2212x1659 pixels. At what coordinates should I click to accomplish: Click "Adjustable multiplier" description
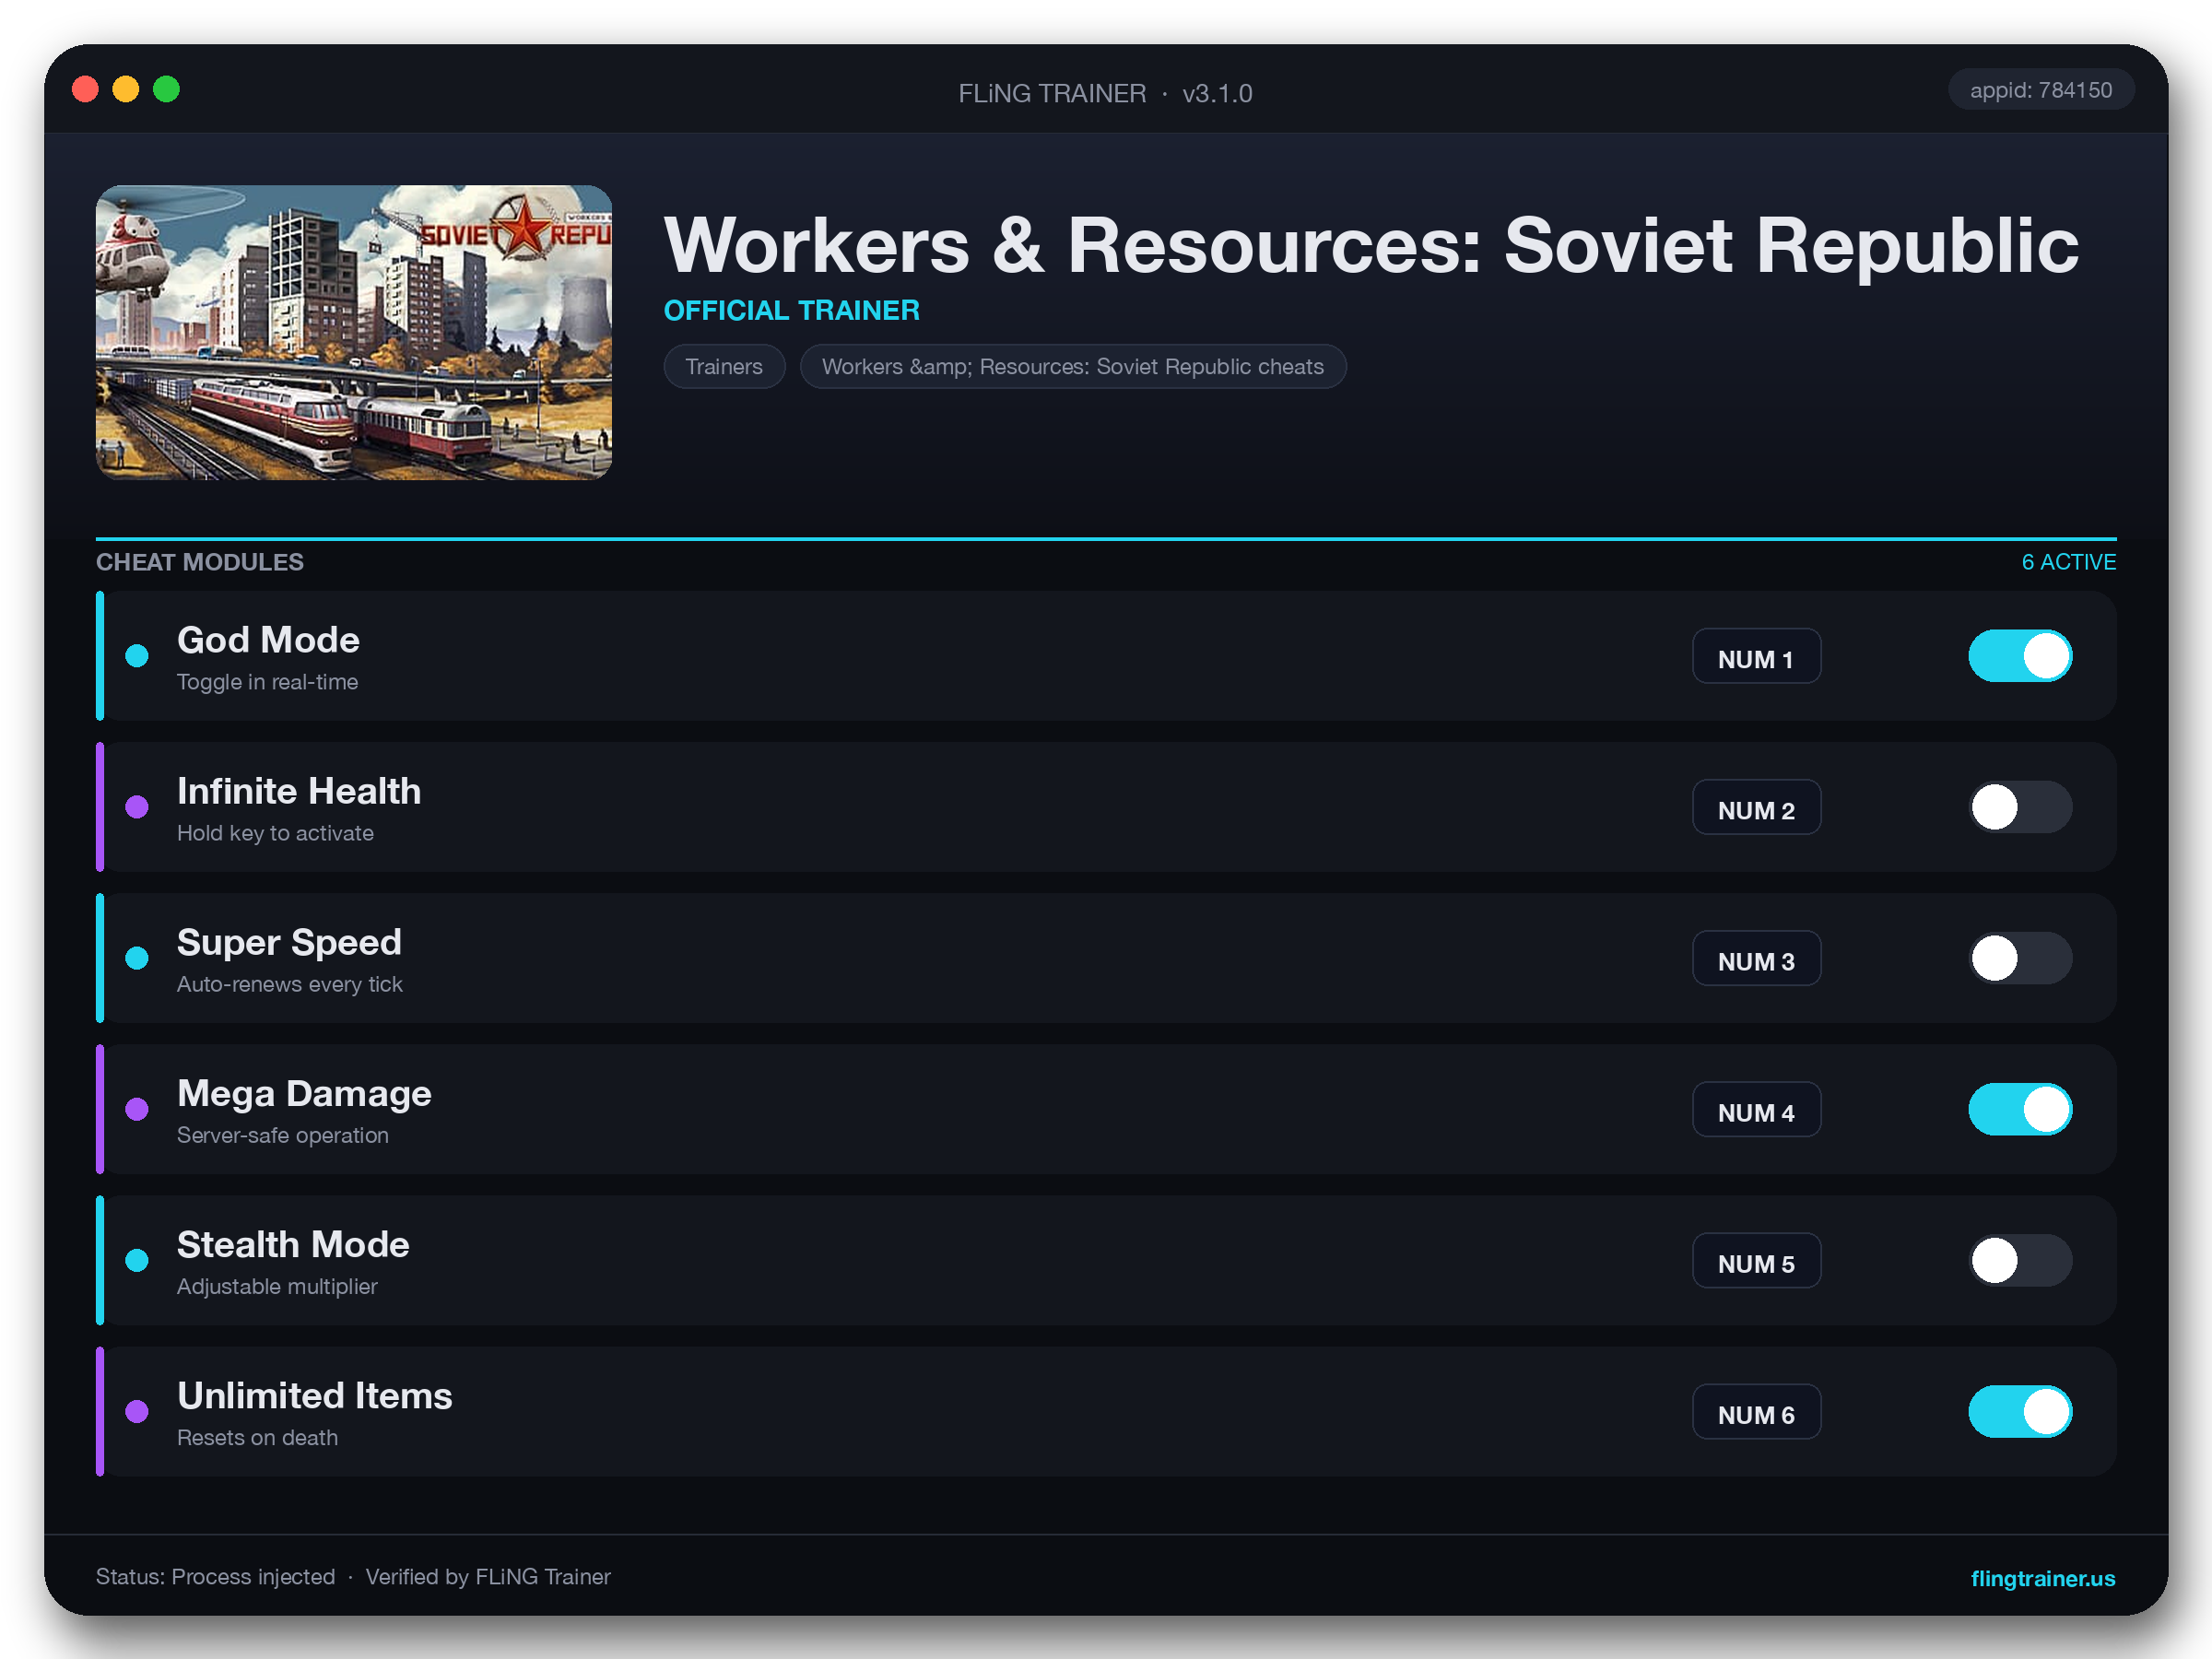[277, 1286]
